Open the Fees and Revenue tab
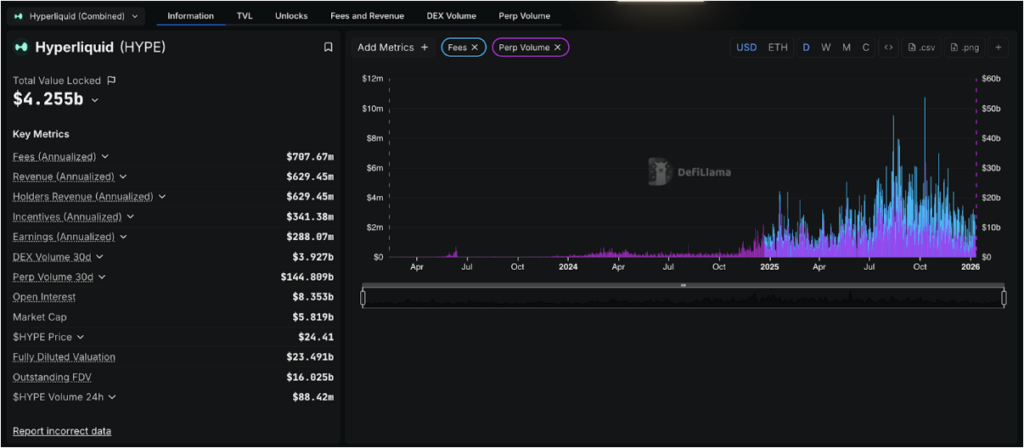Screen dimensions: 1024x448 pyautogui.click(x=367, y=16)
